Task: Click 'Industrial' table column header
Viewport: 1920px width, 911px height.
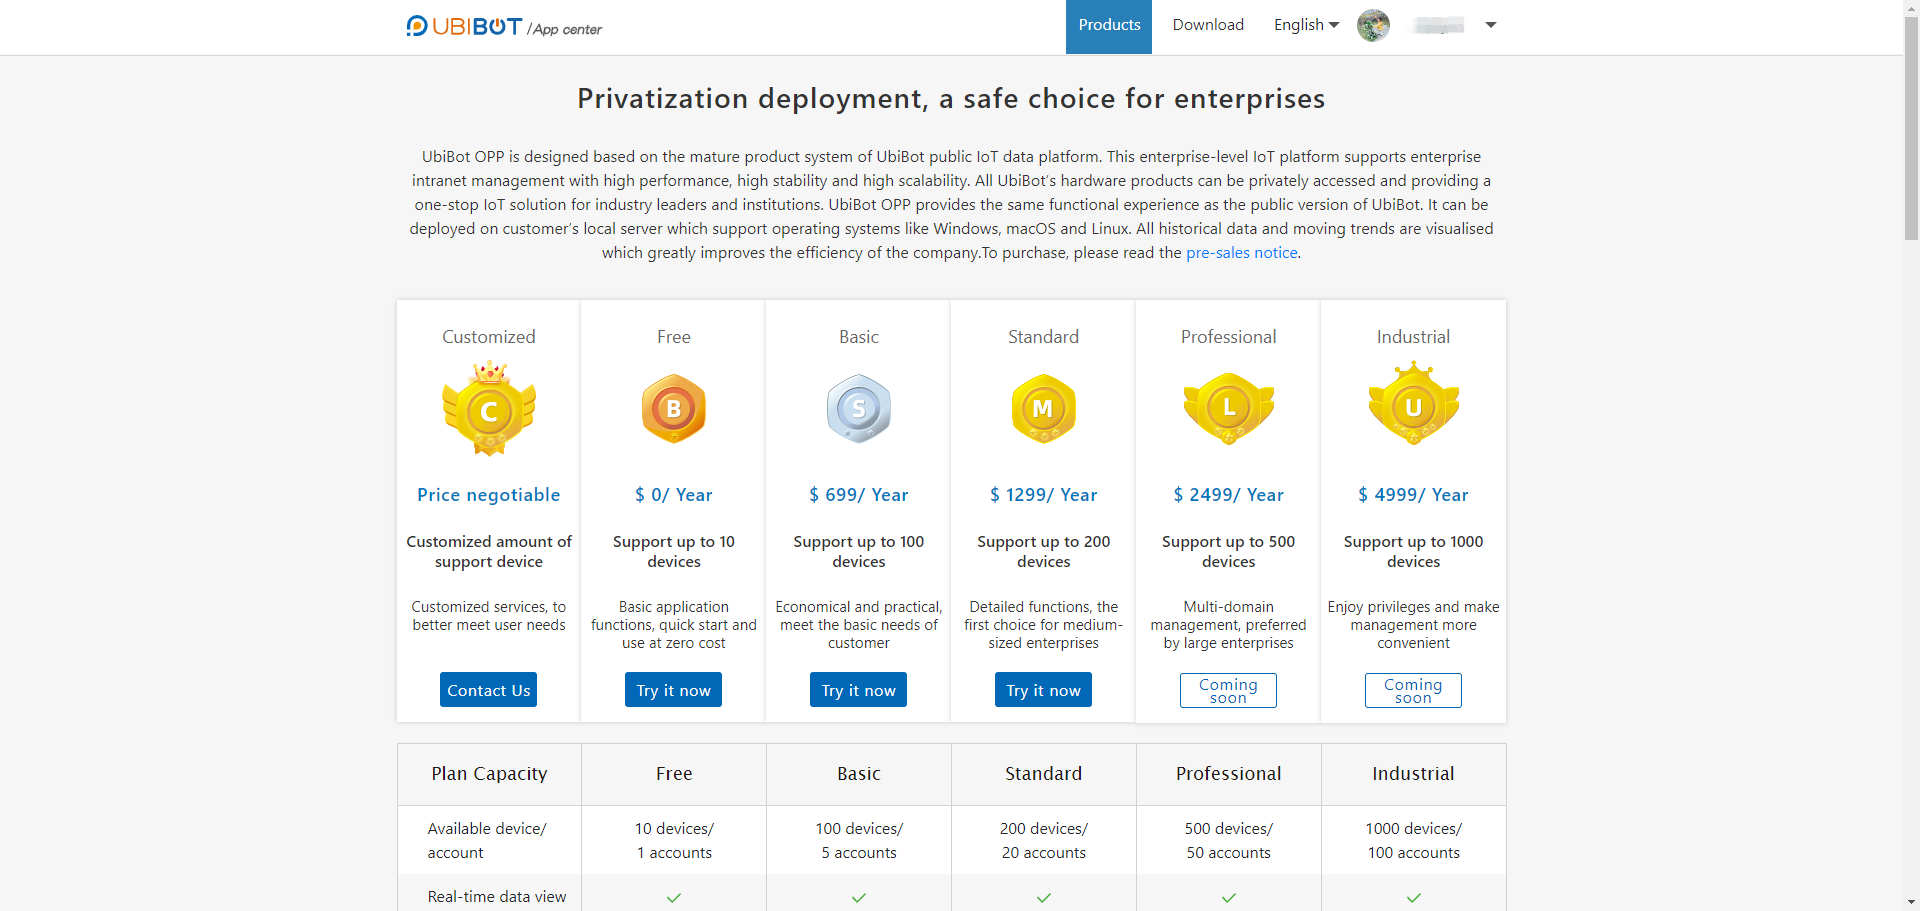Action: click(1413, 774)
